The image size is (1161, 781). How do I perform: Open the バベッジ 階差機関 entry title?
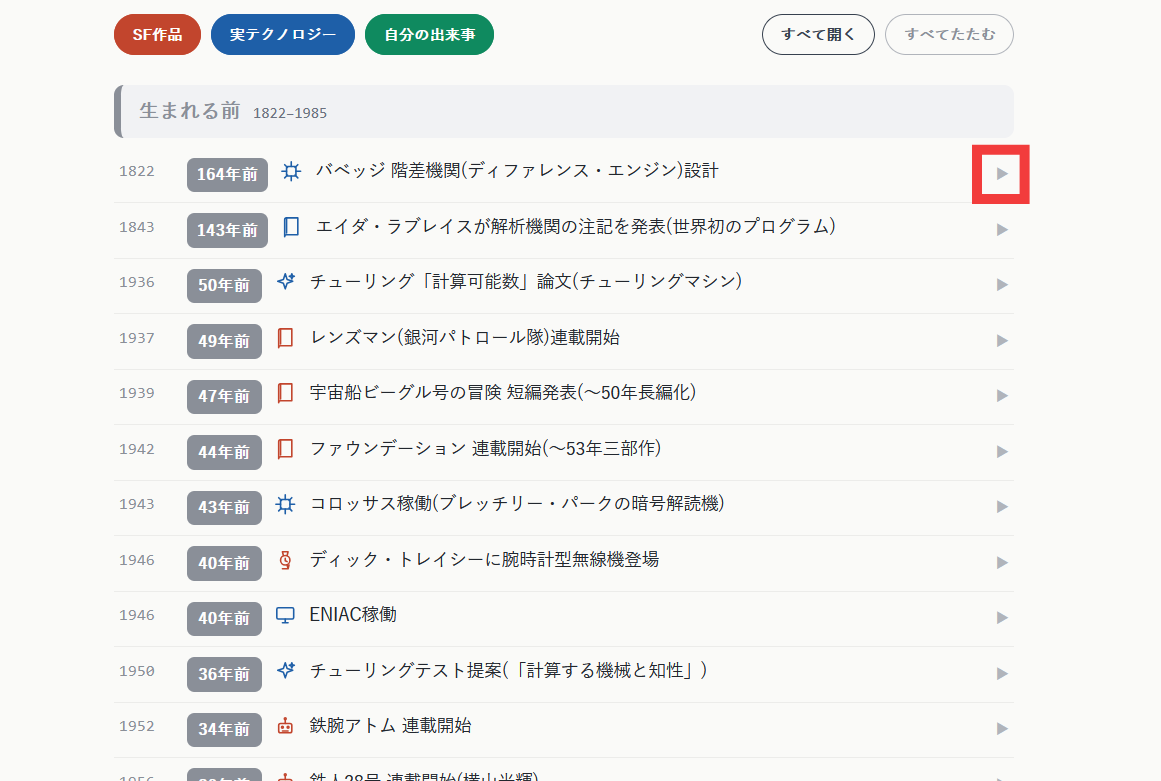(x=517, y=171)
